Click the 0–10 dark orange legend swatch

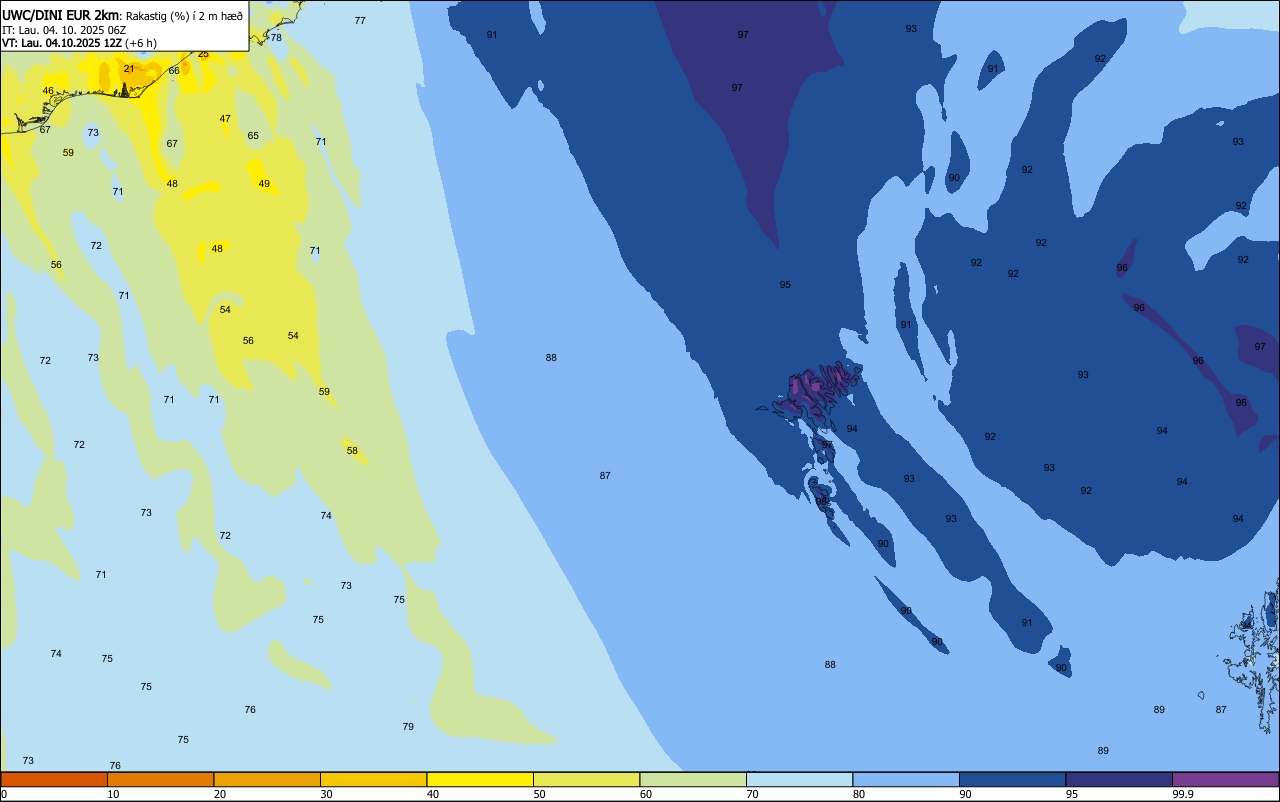(54, 779)
